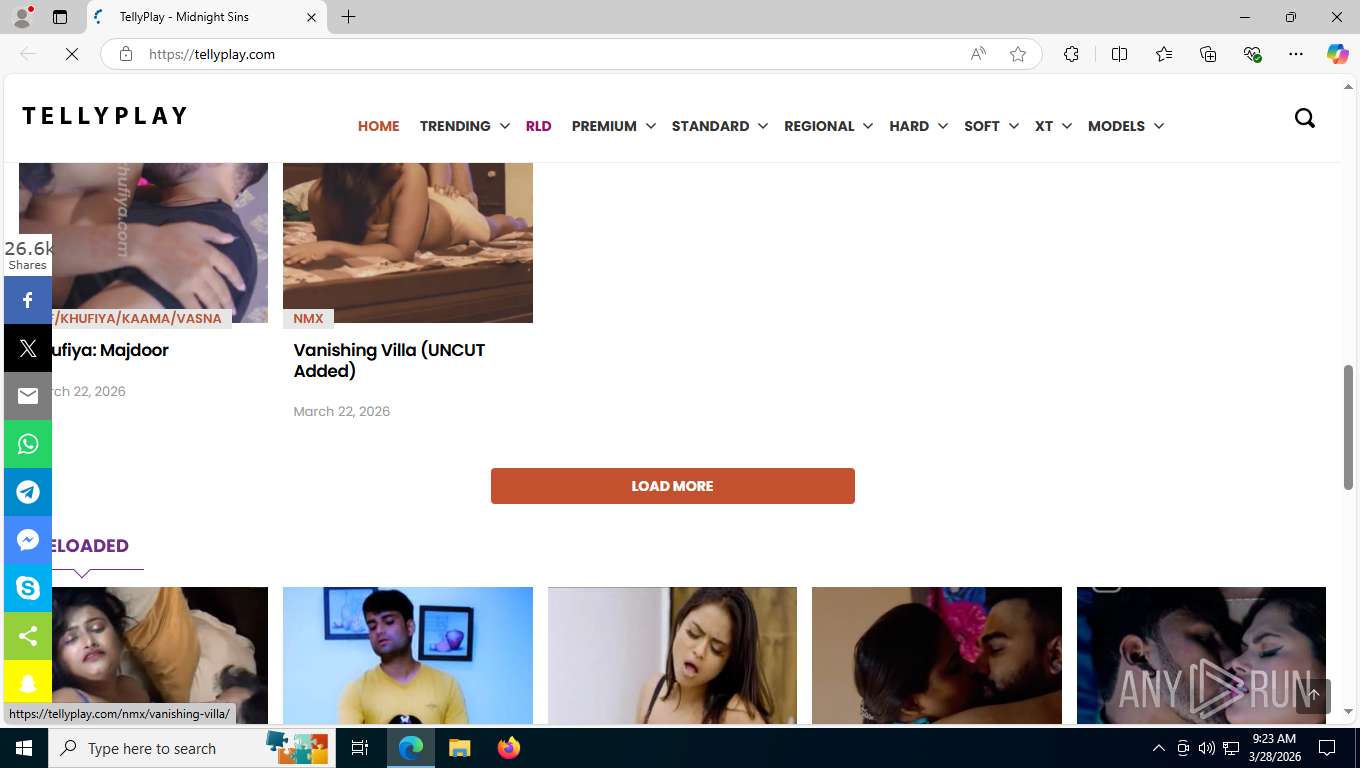Image resolution: width=1360 pixels, height=768 pixels.
Task: Share page by email icon
Action: [28, 396]
